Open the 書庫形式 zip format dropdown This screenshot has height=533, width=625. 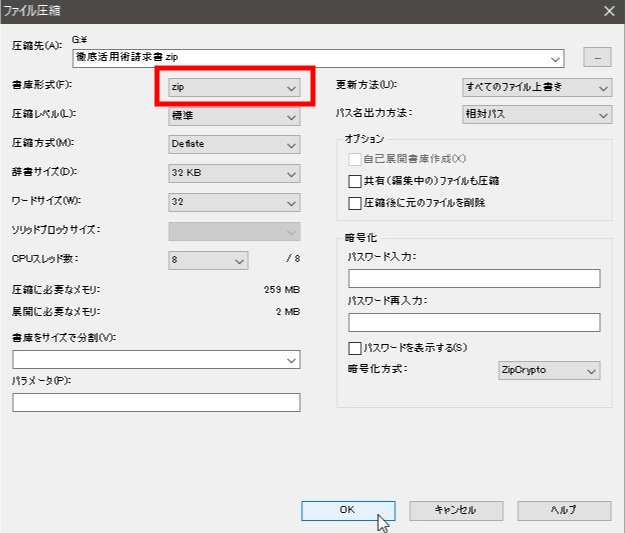tap(234, 87)
